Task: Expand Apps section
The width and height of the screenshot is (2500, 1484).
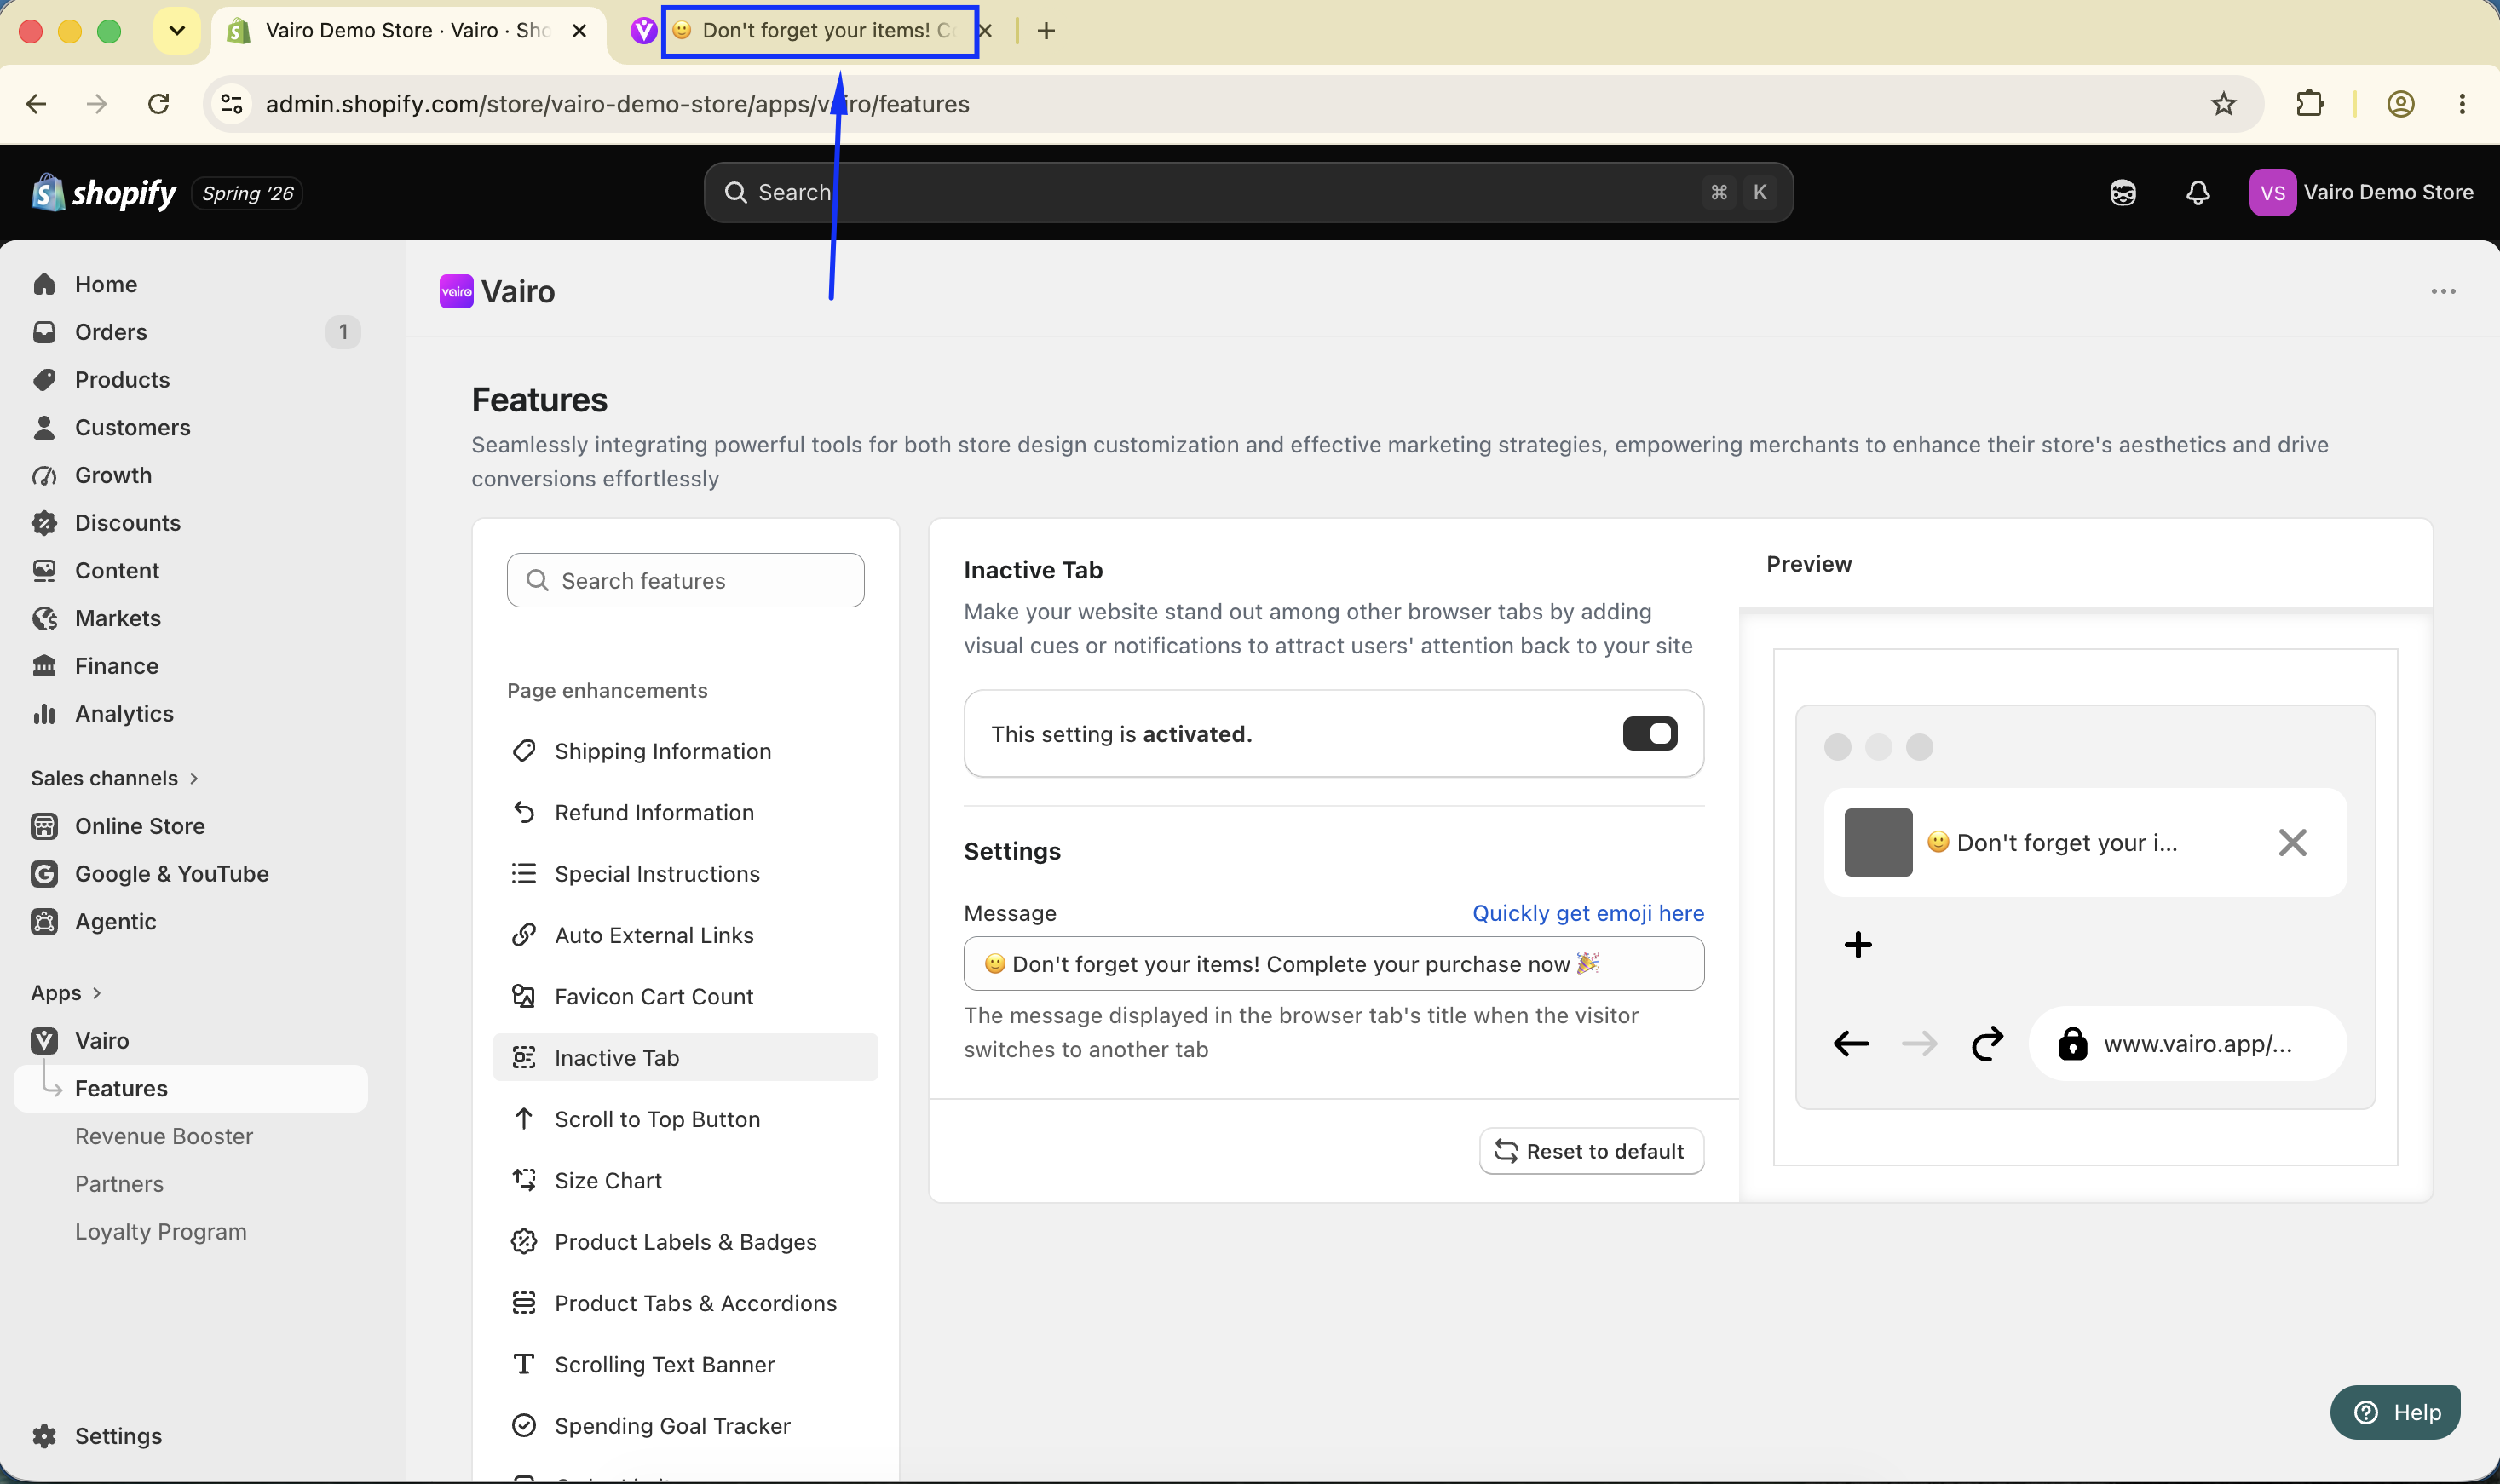Action: 66,993
